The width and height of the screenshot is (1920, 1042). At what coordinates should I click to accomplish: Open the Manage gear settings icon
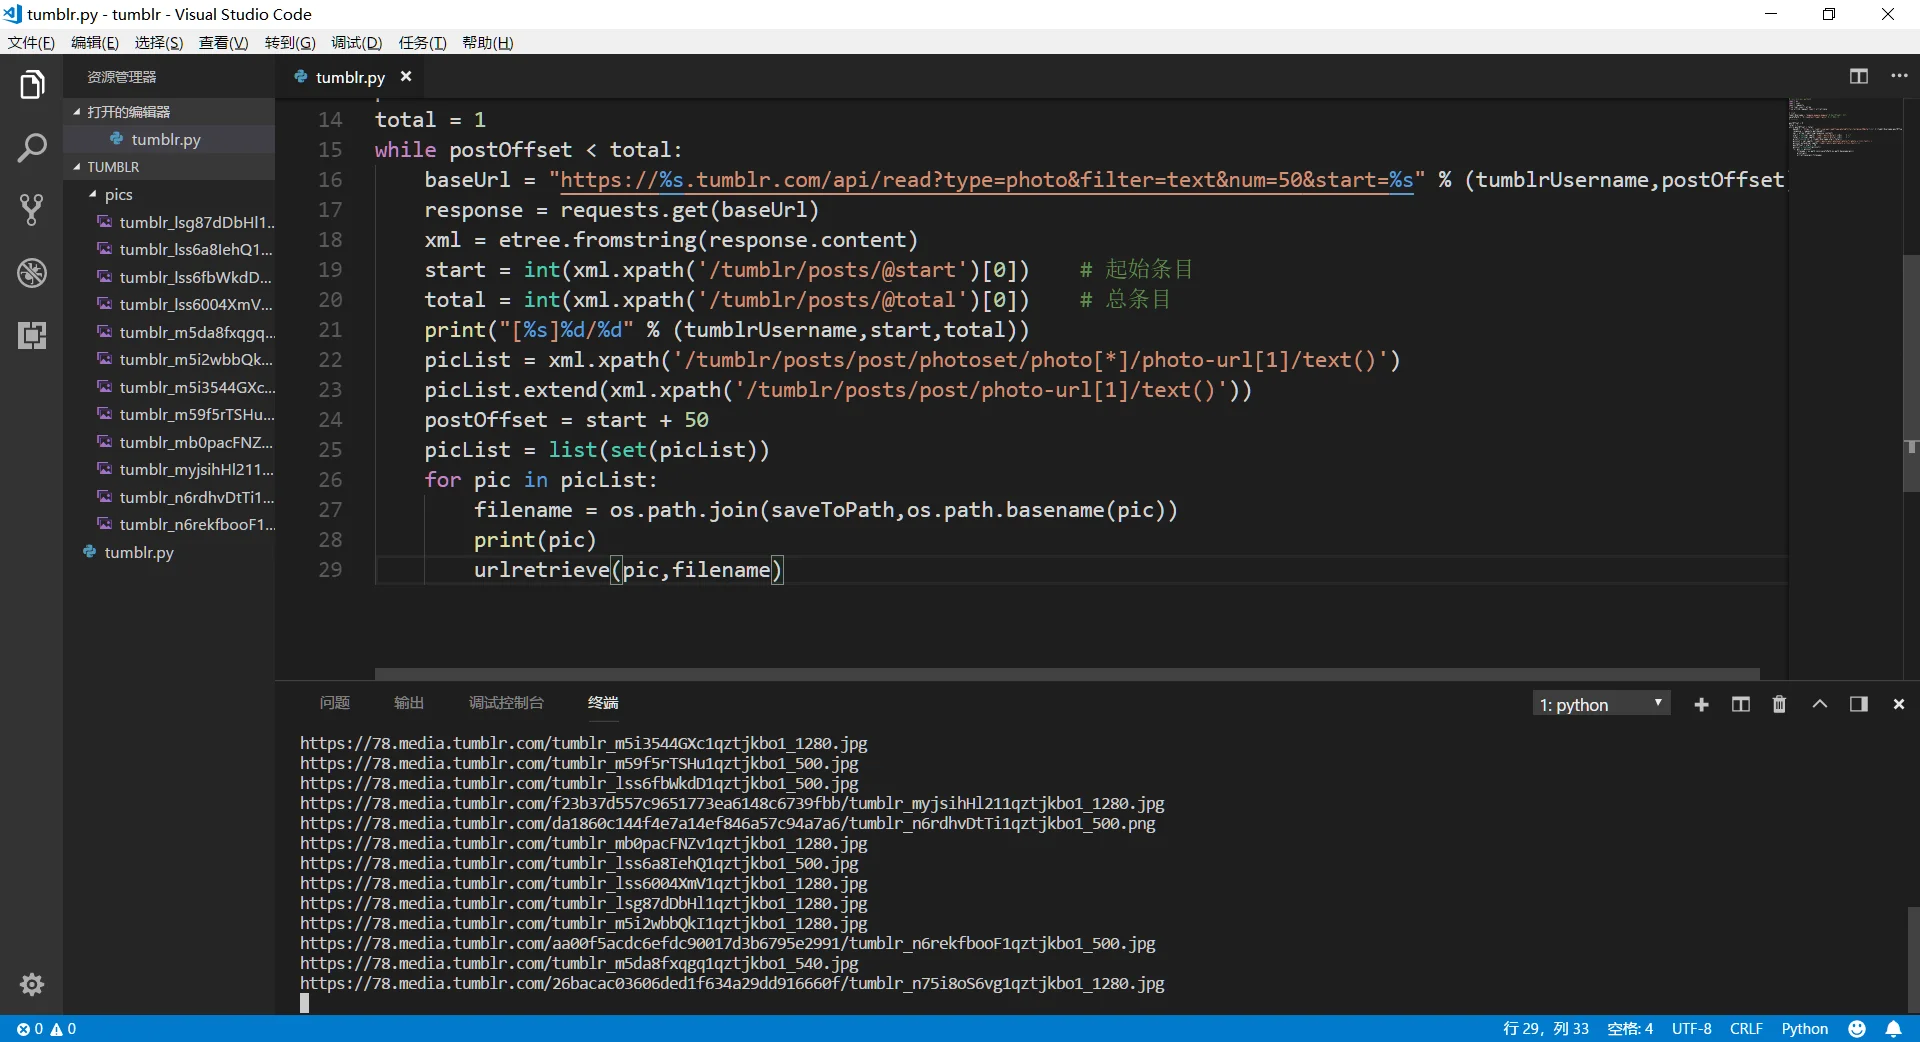[32, 984]
